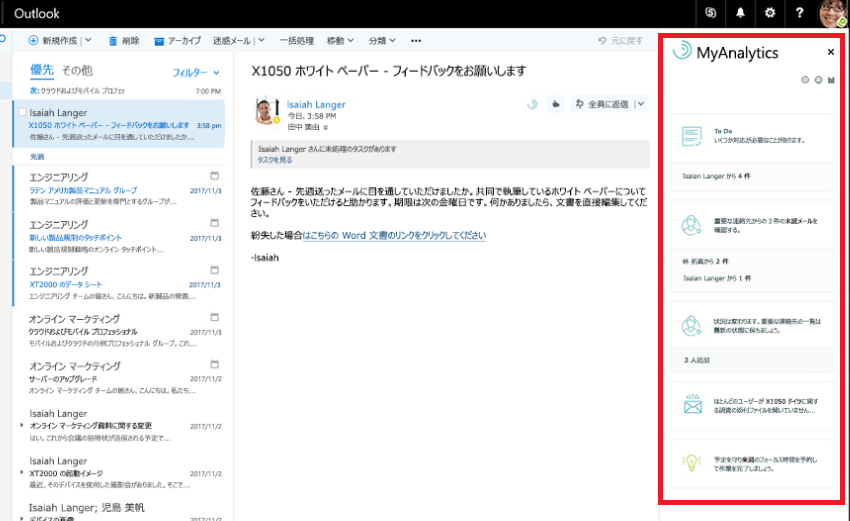Click タスクを見る link
This screenshot has width=850, height=521.
click(274, 160)
